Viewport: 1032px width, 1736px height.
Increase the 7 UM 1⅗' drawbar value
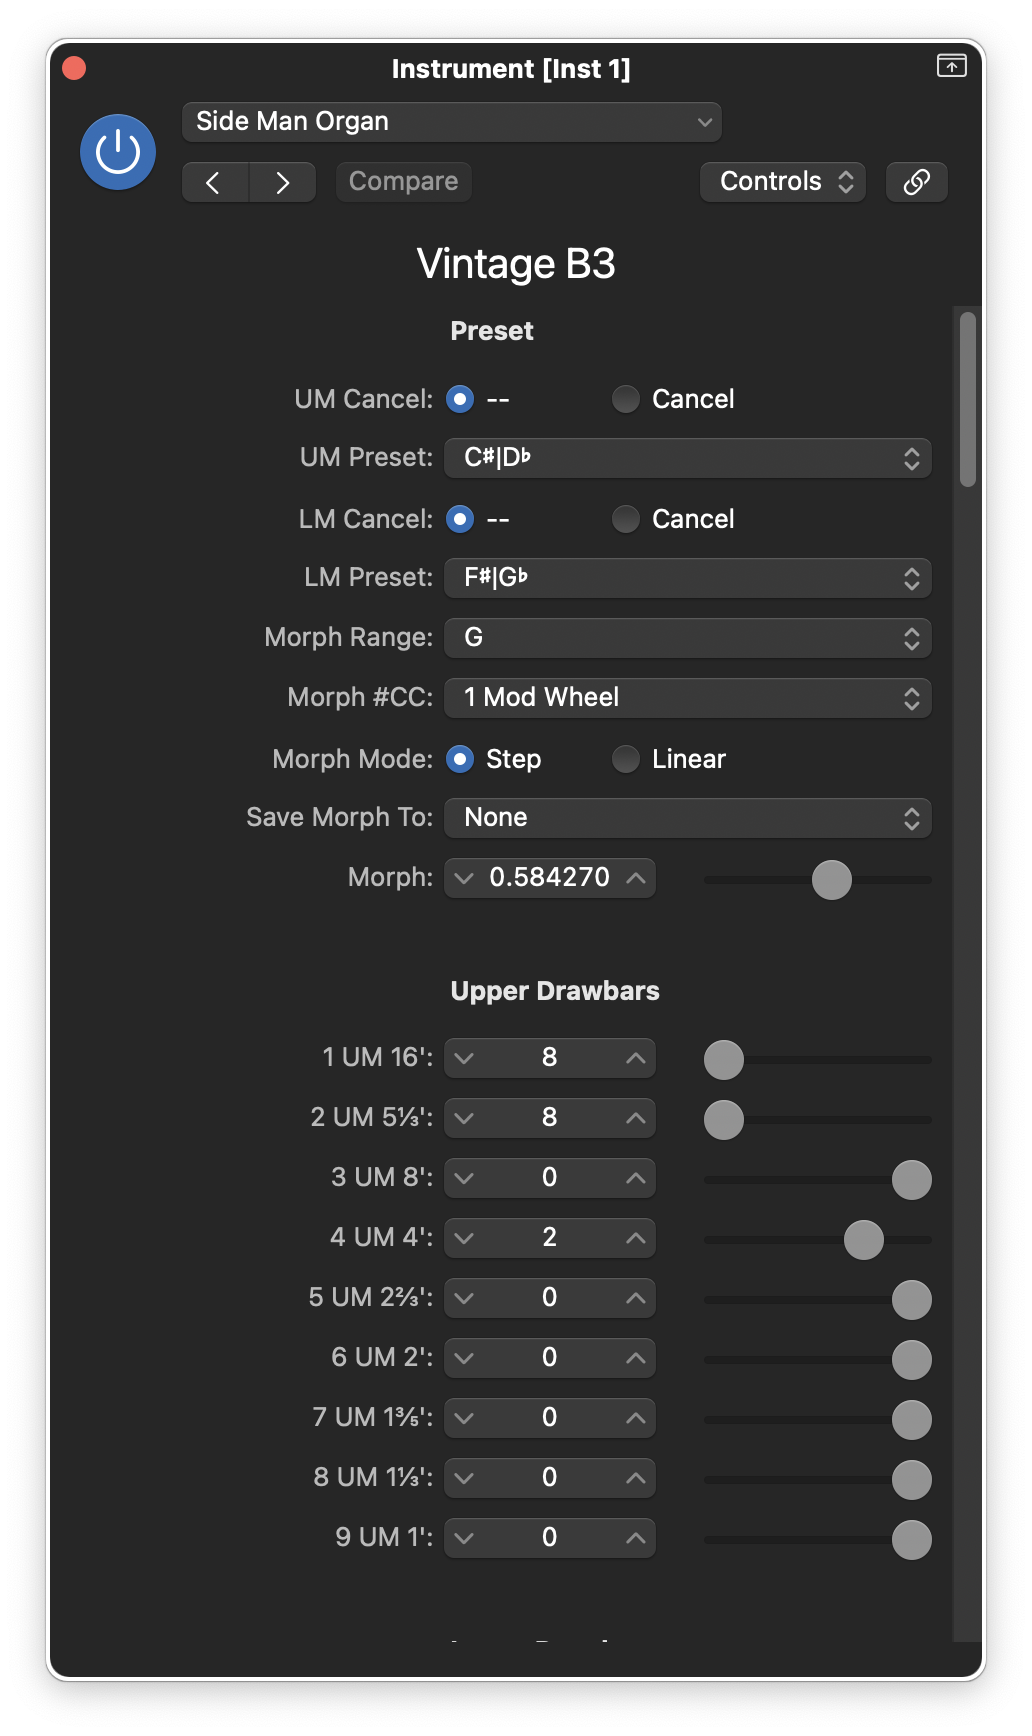click(636, 1418)
